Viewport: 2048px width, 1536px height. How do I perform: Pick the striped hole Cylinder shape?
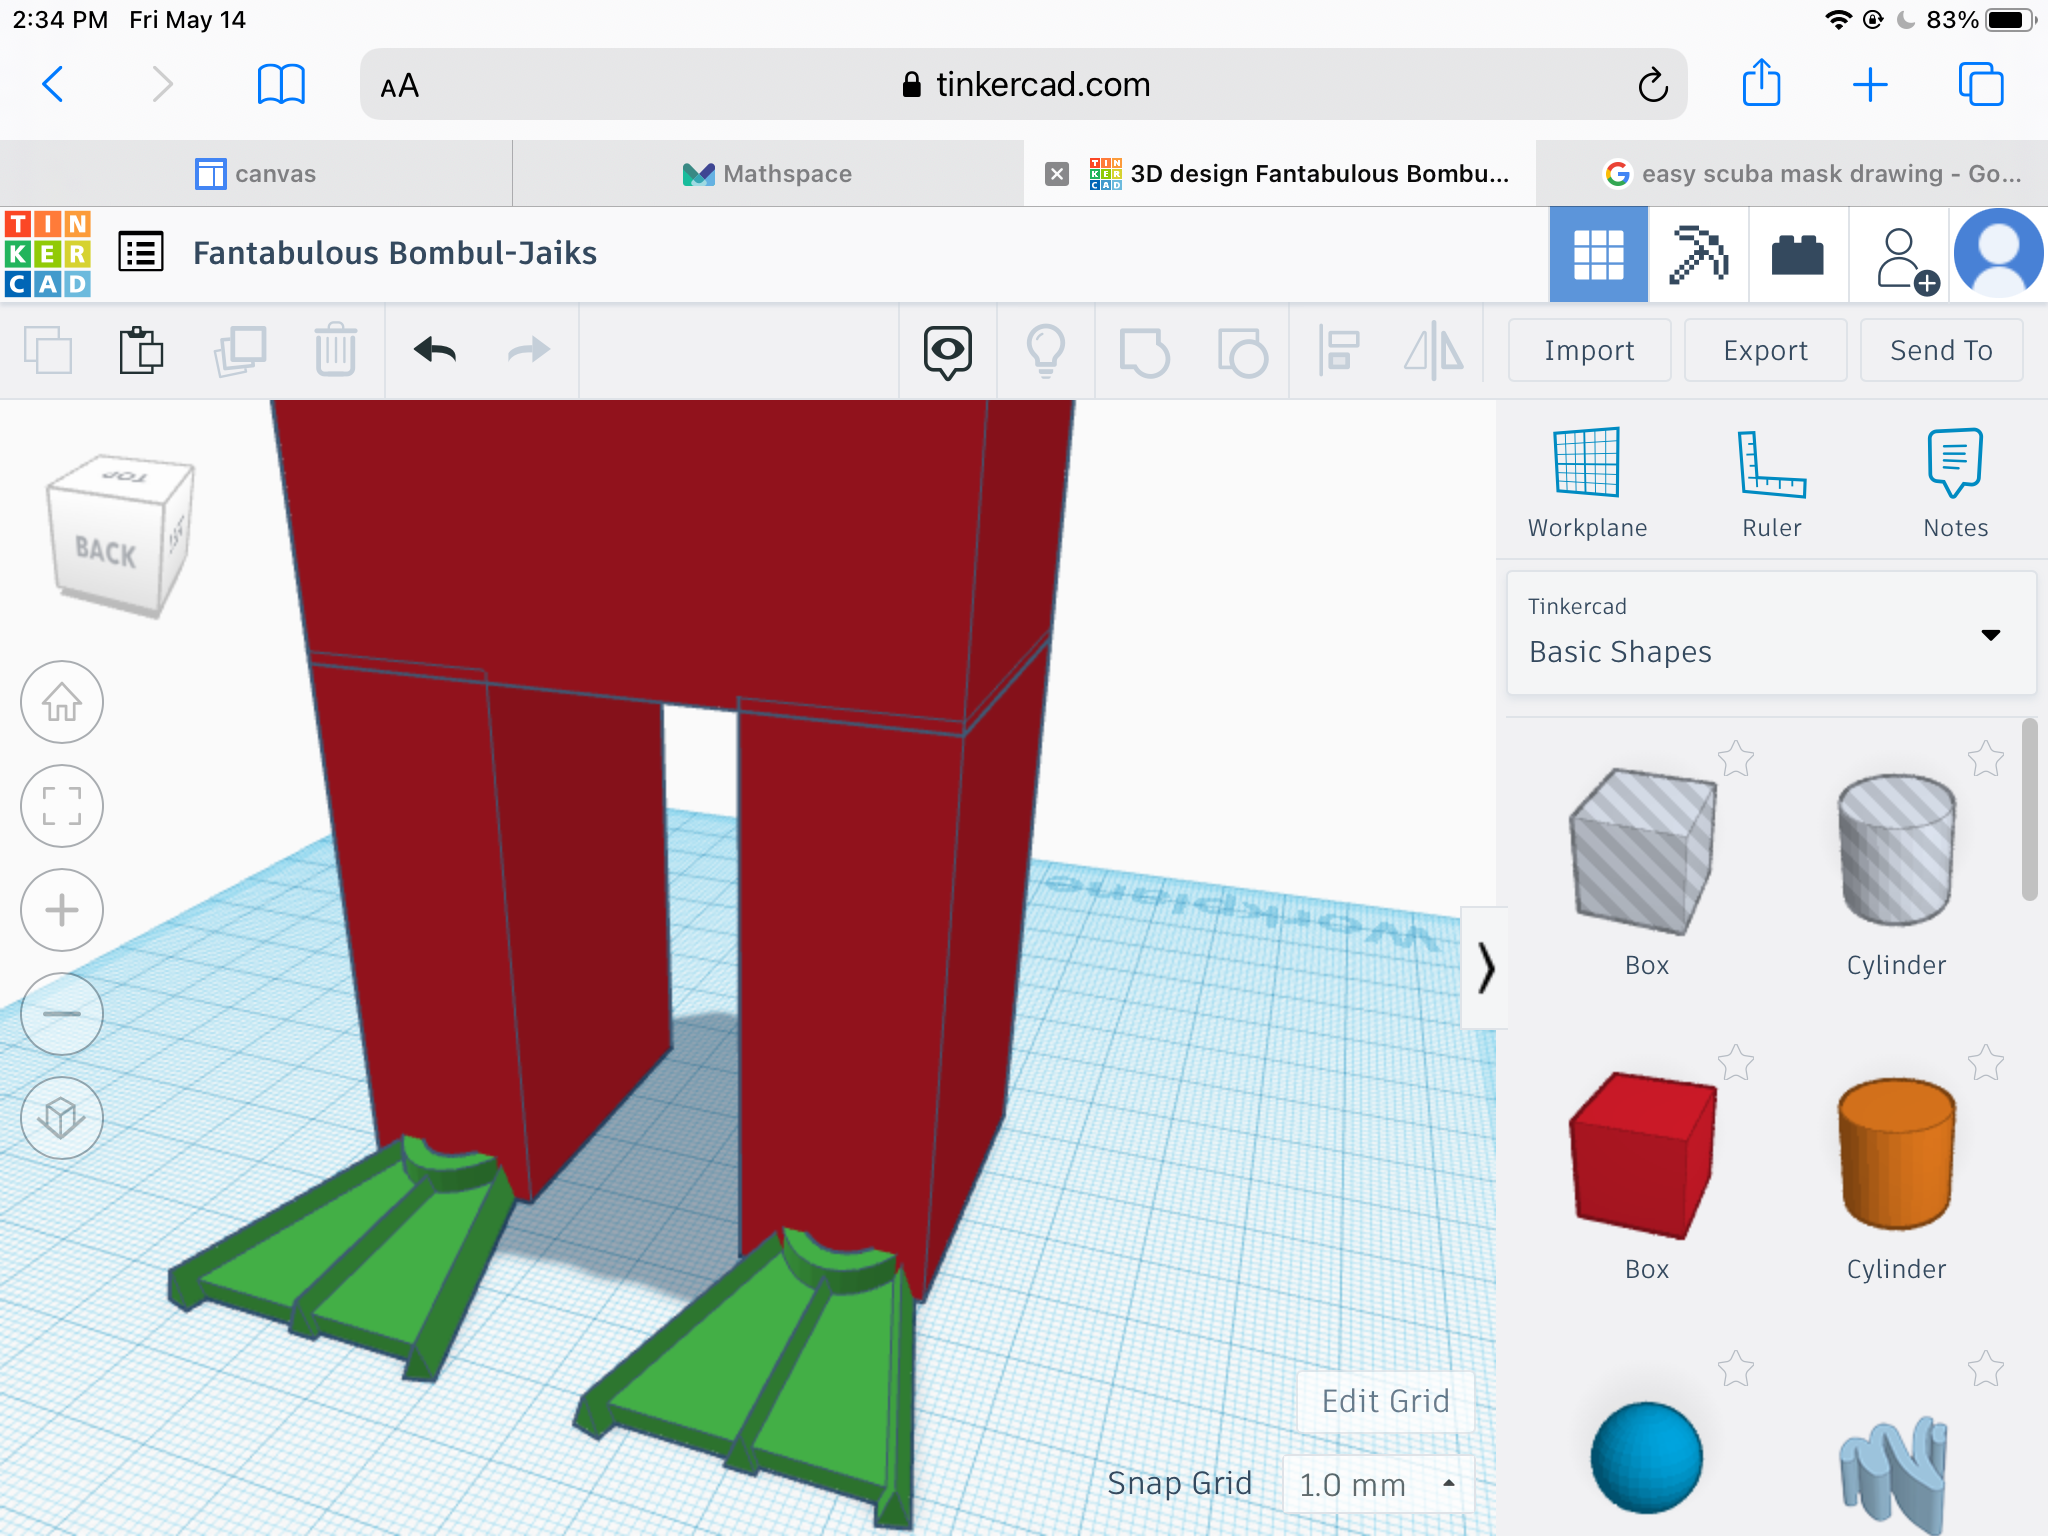tap(1896, 852)
